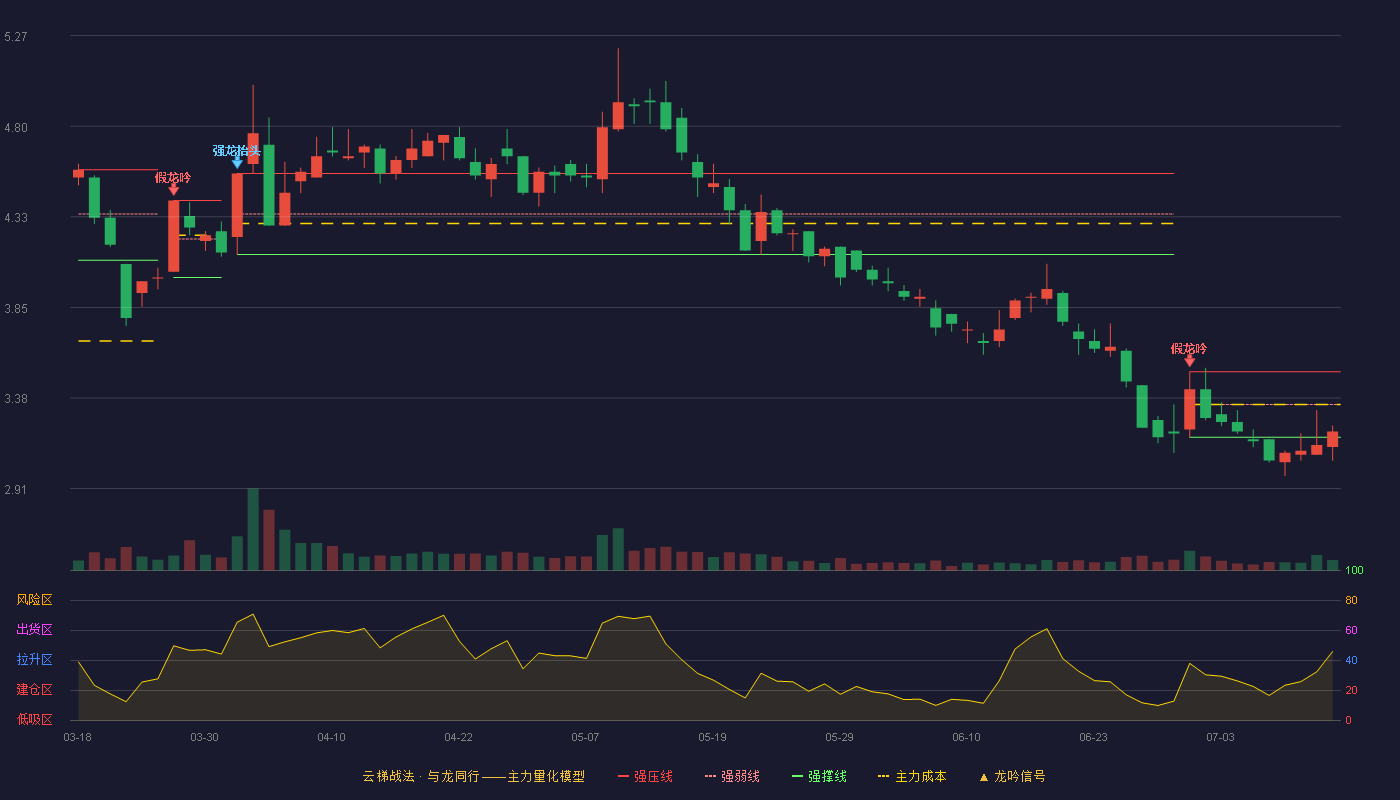
Task: Select the 出货区 zone label
Action: [x=34, y=630]
